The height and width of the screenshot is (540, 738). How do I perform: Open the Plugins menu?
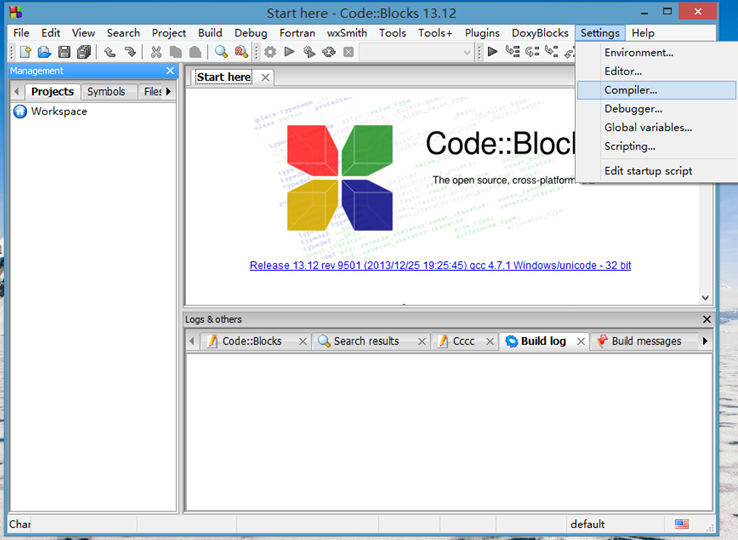482,33
